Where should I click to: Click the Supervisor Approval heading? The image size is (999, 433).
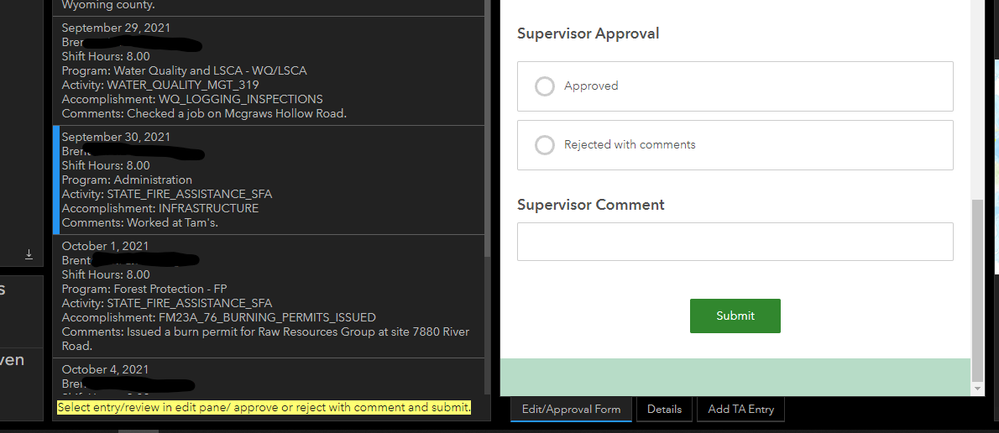point(588,34)
